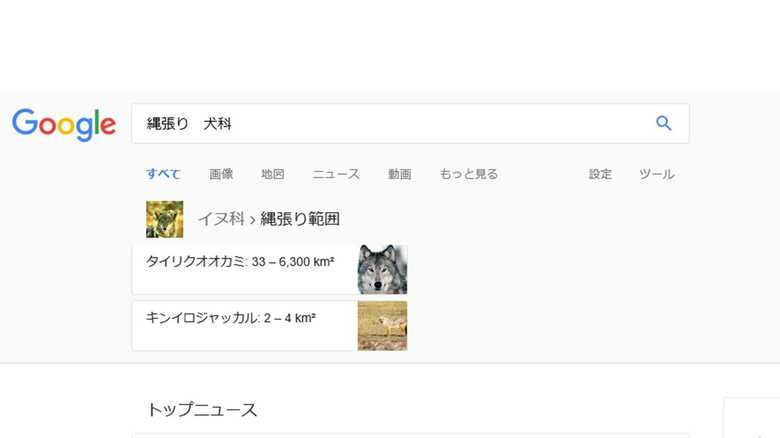Click the chevron between イヌ科 and 縄張り範囲
This screenshot has height=438, width=780.
252,219
